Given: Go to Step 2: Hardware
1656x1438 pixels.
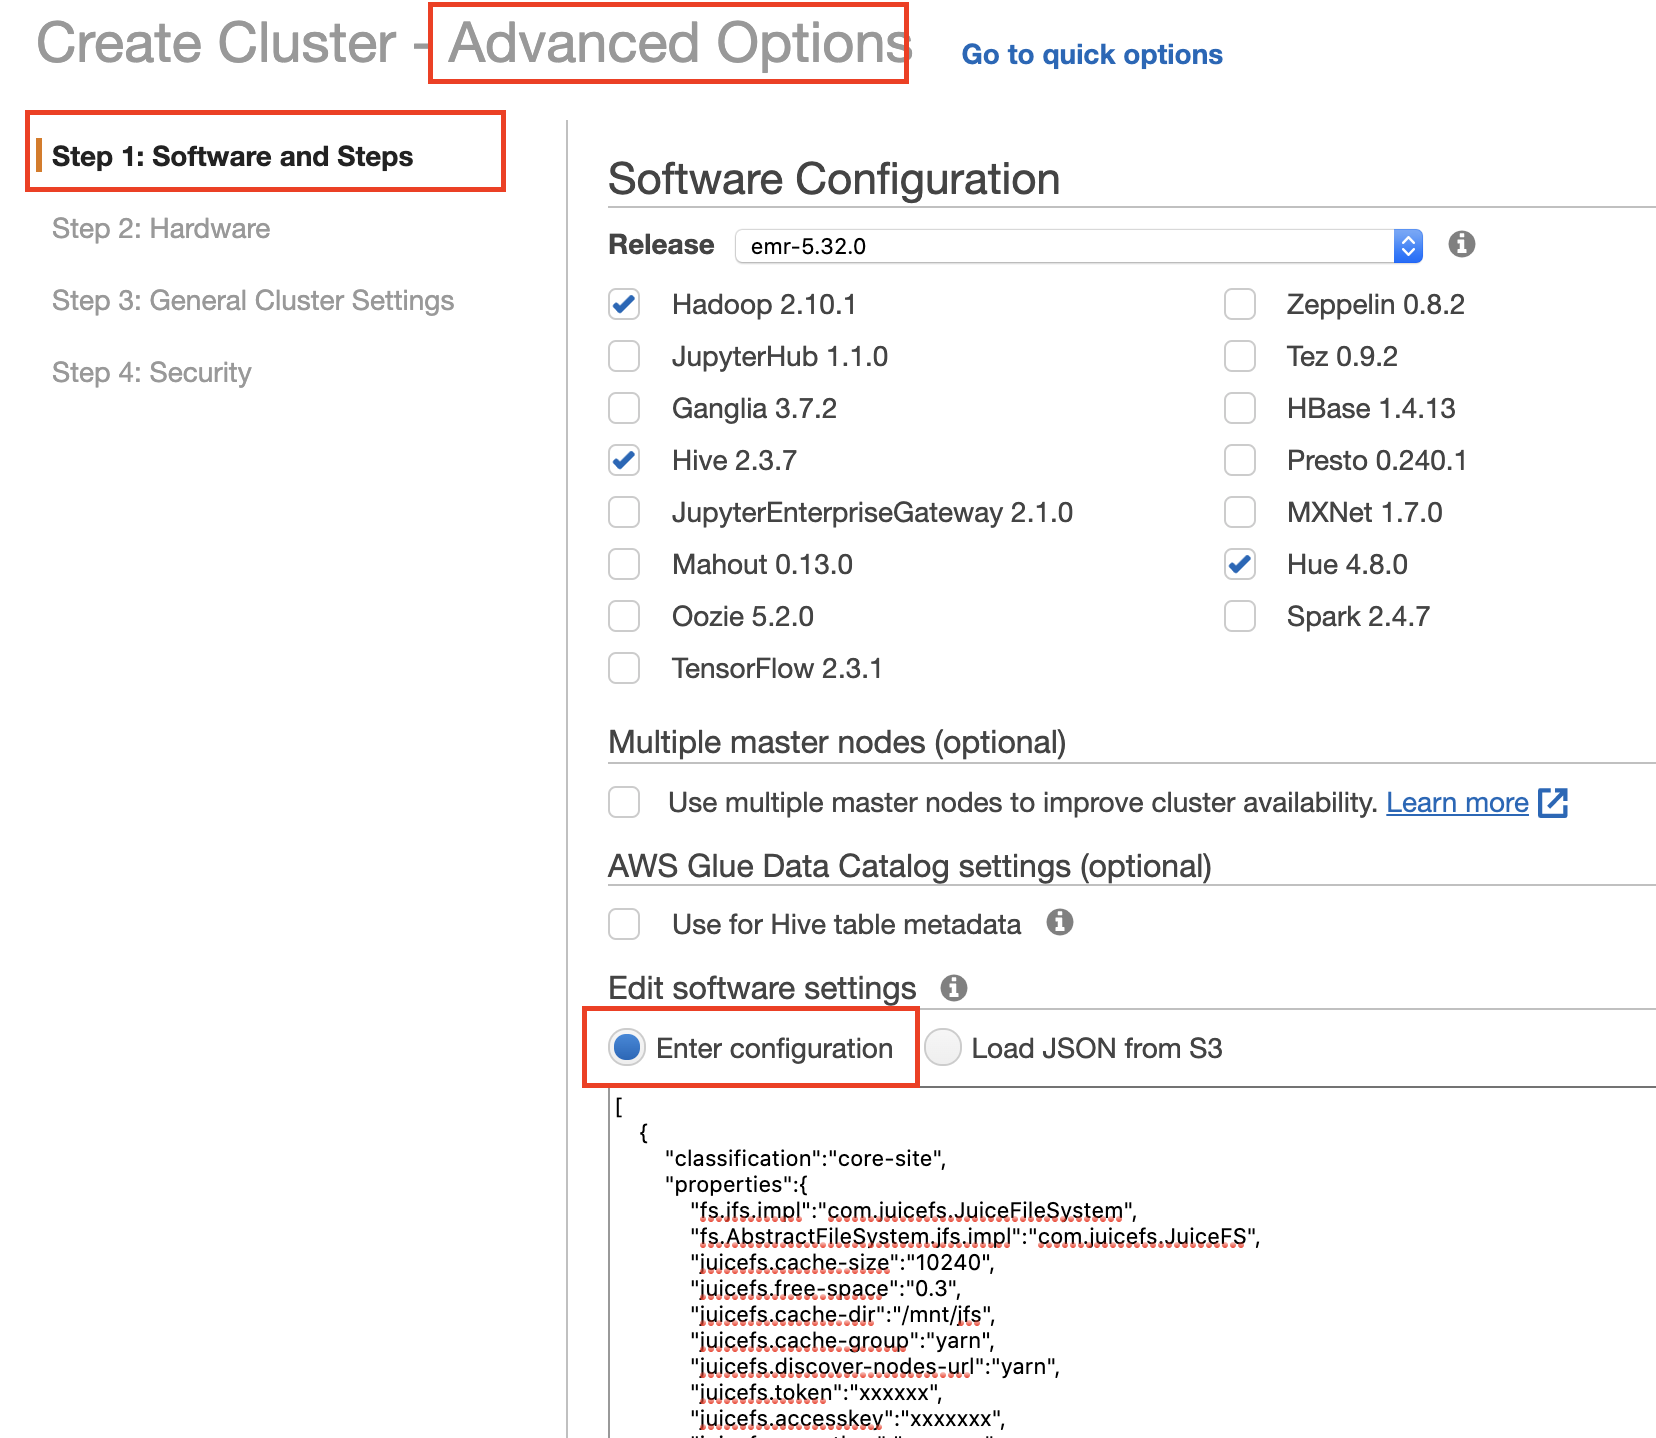Looking at the screenshot, I should 161,229.
